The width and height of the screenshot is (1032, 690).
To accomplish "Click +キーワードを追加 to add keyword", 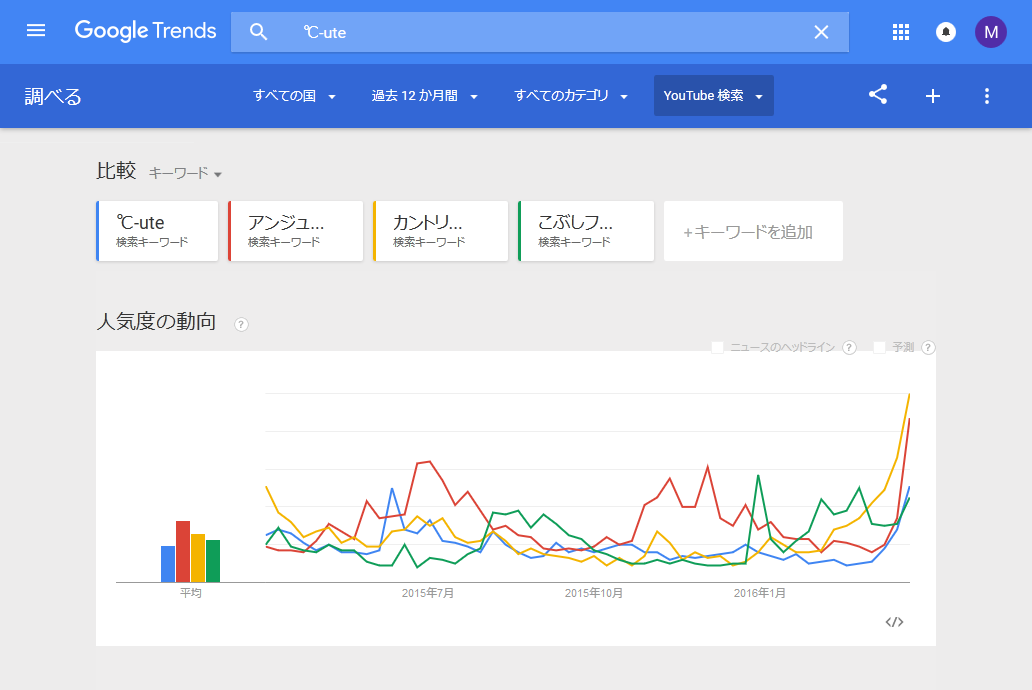I will coord(753,231).
